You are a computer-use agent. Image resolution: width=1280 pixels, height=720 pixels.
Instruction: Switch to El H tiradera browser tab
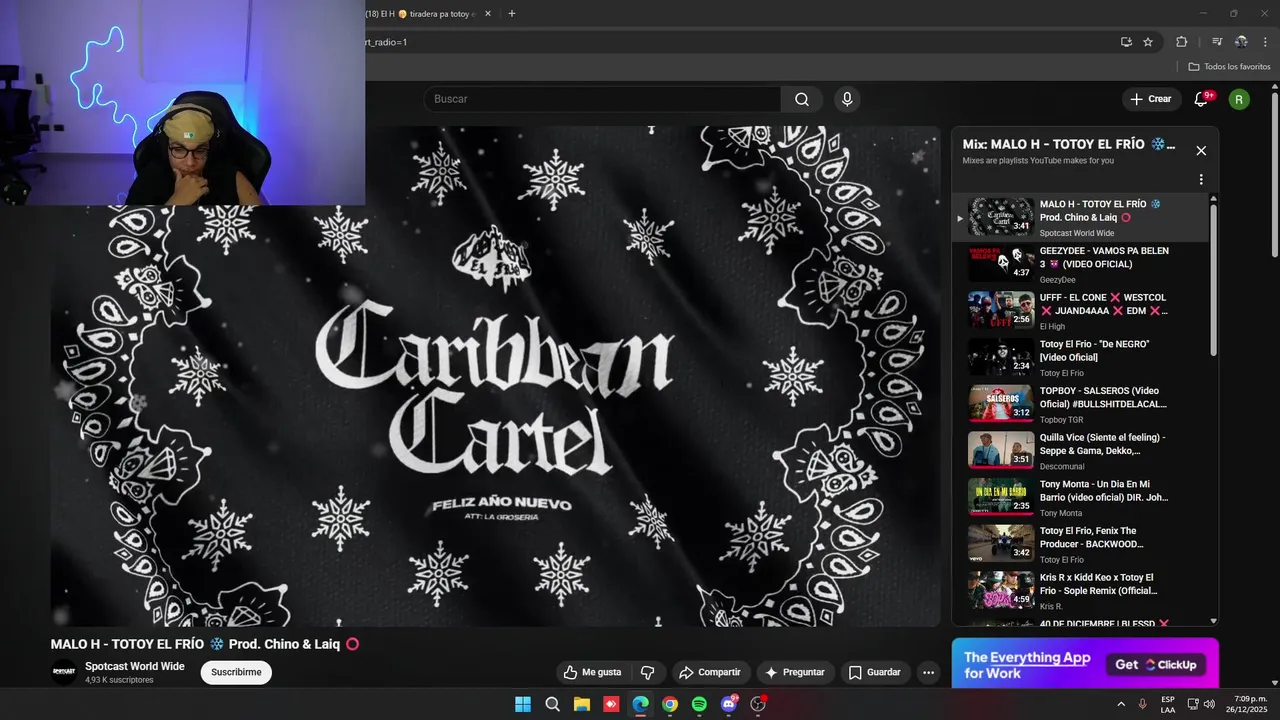[x=420, y=14]
